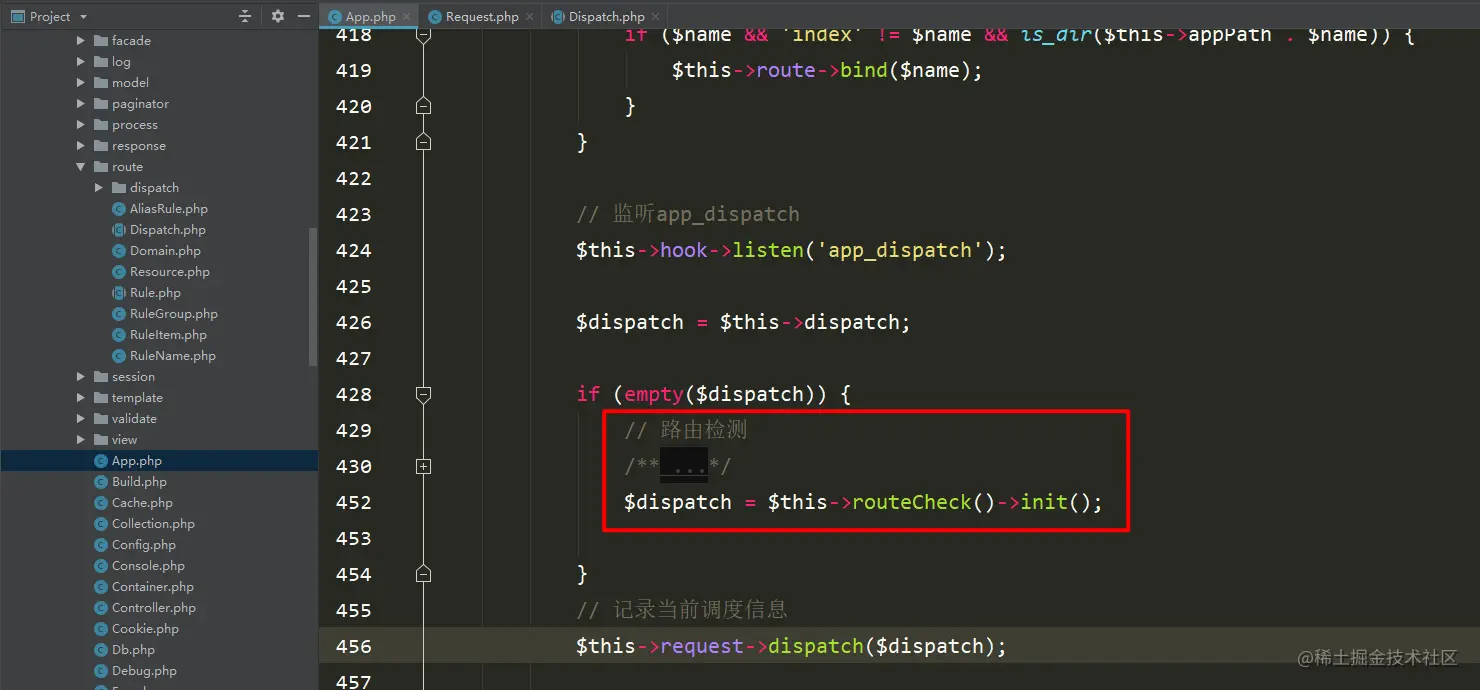Expand the paginator folder
Viewport: 1480px width, 690px height.
coord(81,104)
